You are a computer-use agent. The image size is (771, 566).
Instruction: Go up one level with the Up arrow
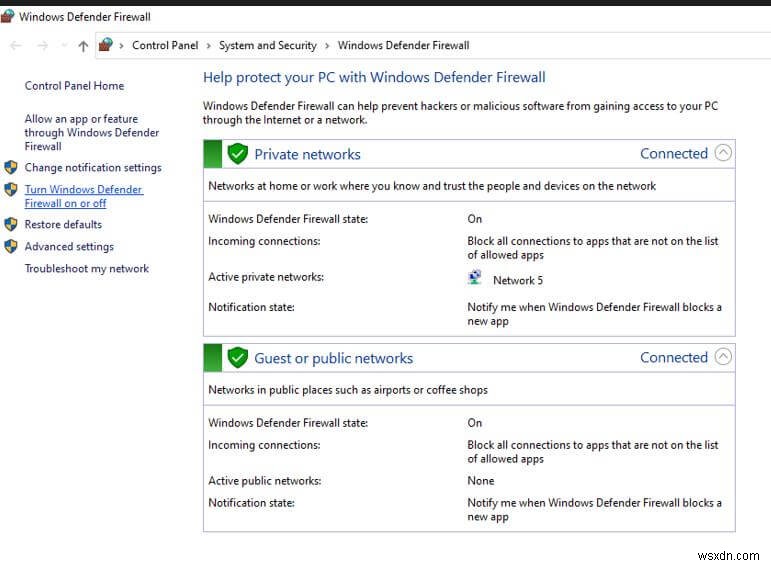tap(83, 46)
